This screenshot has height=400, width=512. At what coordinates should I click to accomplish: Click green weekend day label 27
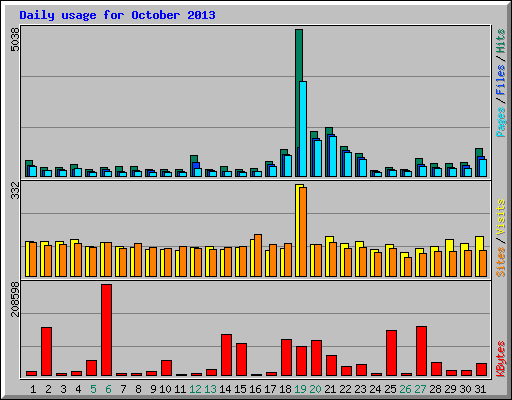420,389
